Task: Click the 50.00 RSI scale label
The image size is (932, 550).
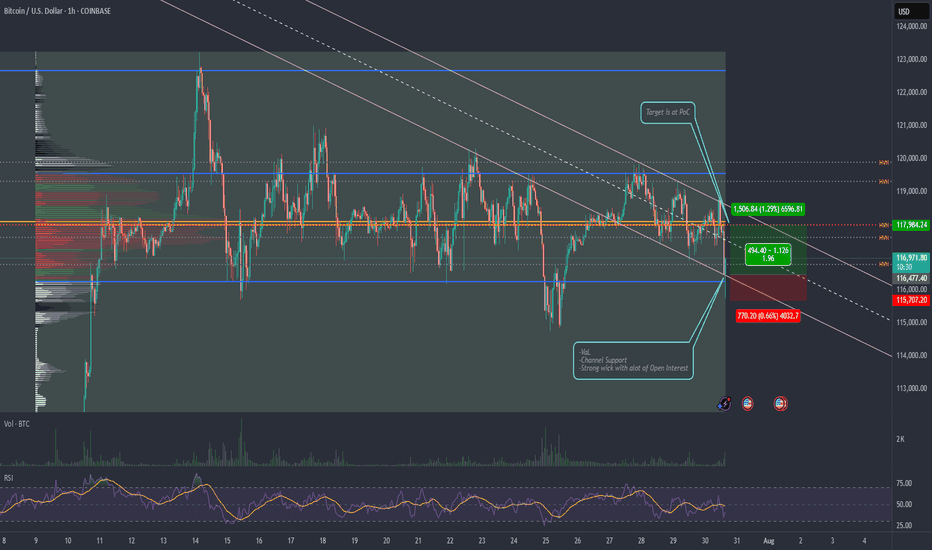Action: [x=904, y=504]
